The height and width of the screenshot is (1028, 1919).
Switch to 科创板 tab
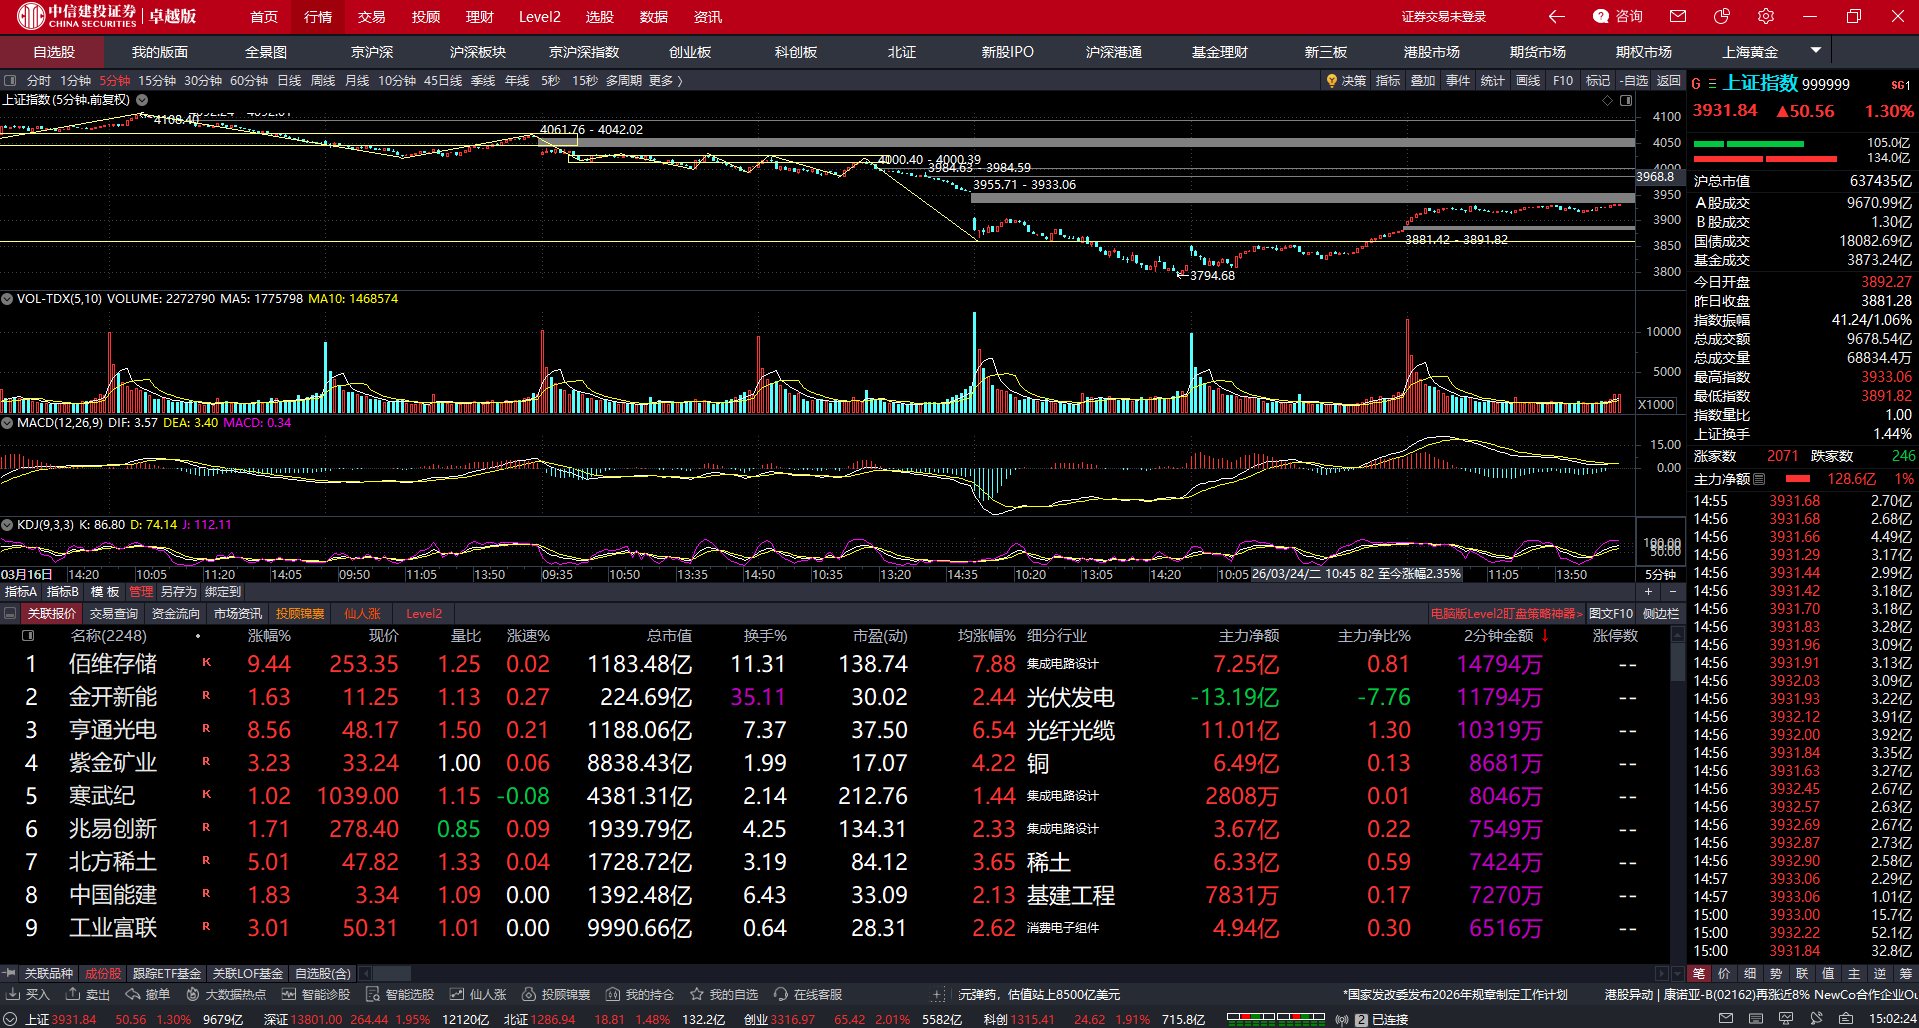[796, 52]
